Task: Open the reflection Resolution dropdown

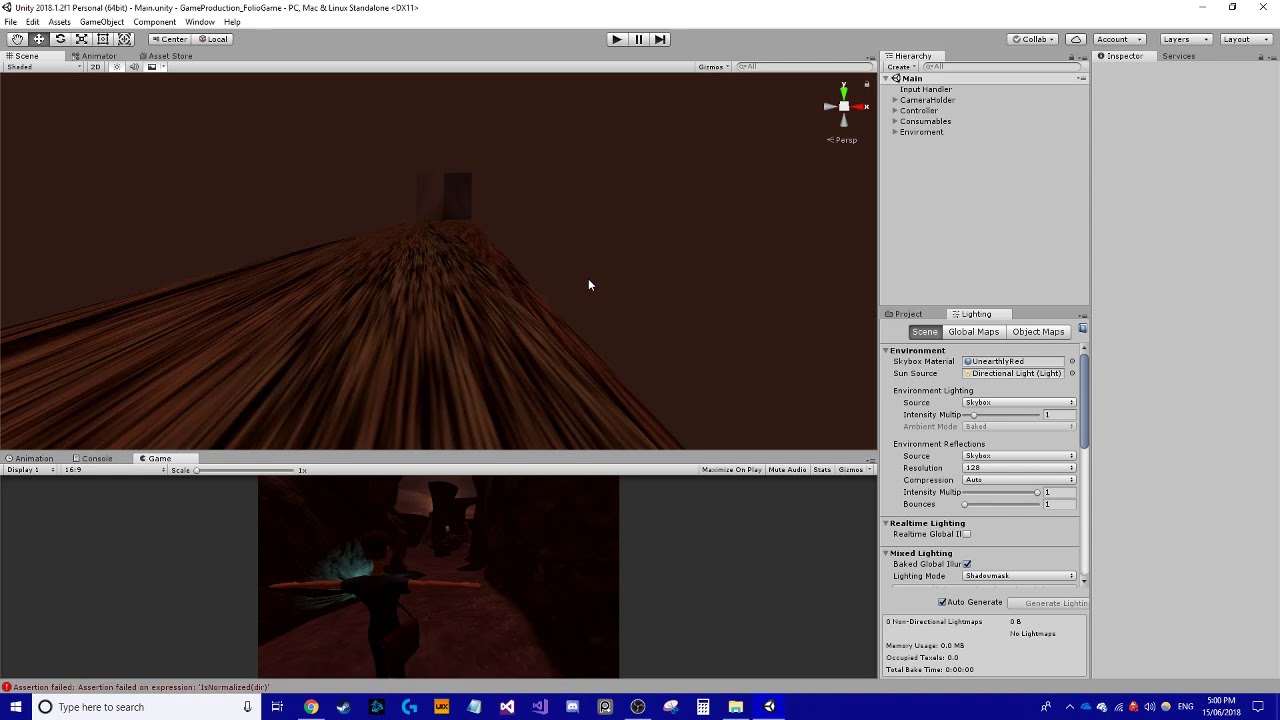Action: point(1019,468)
